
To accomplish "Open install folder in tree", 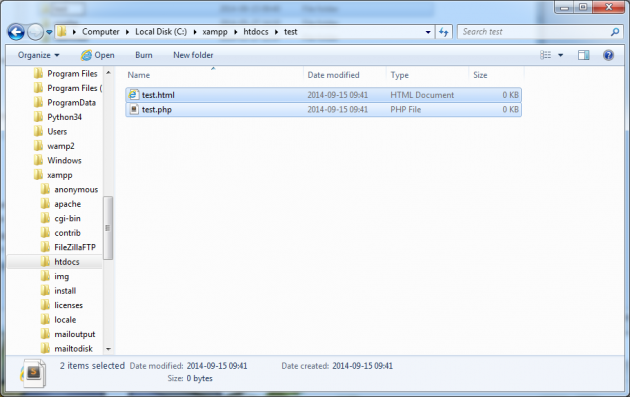I will coord(65,291).
